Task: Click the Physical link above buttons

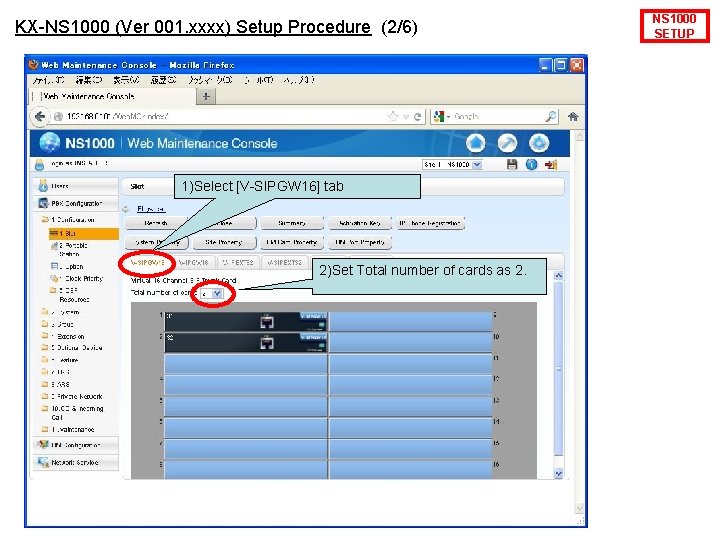Action: coord(151,209)
